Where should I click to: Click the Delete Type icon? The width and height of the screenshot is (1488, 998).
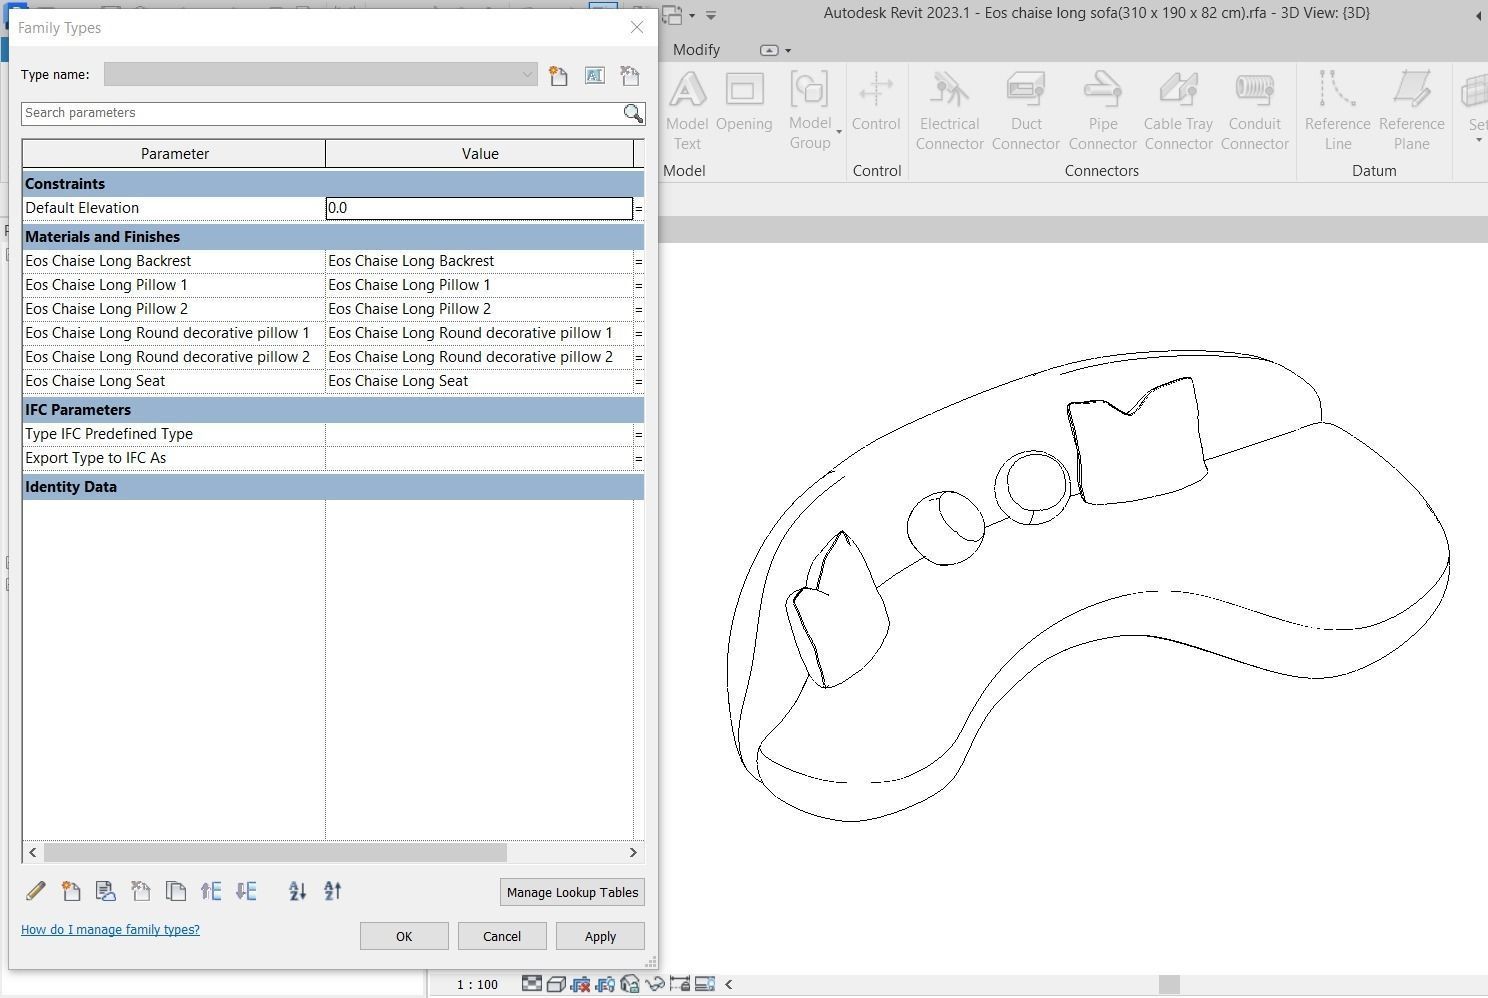630,75
